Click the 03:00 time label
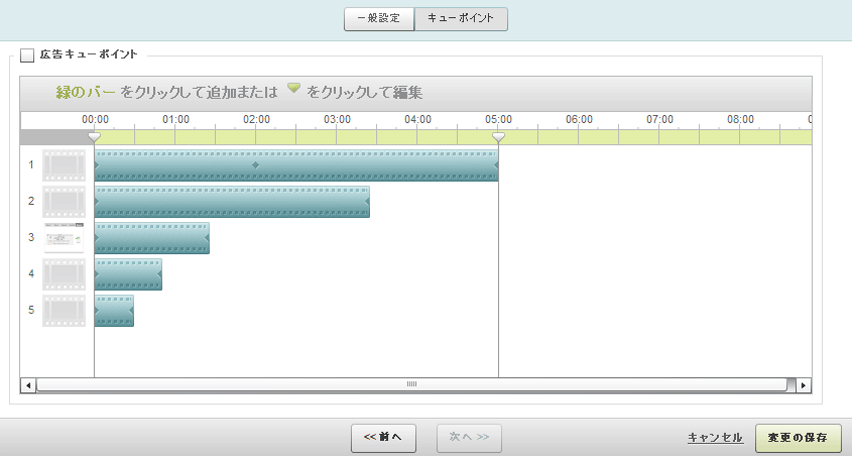The image size is (852, 456). [x=337, y=120]
